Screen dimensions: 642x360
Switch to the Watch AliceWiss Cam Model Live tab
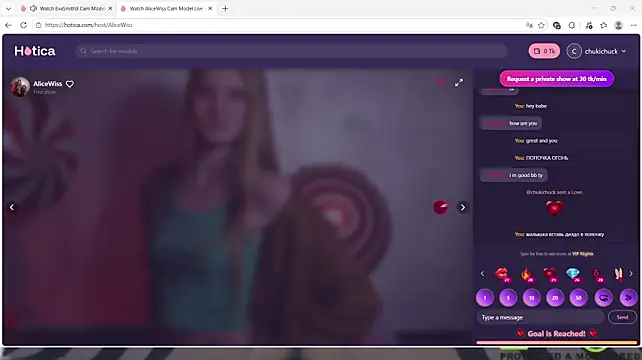click(166, 8)
